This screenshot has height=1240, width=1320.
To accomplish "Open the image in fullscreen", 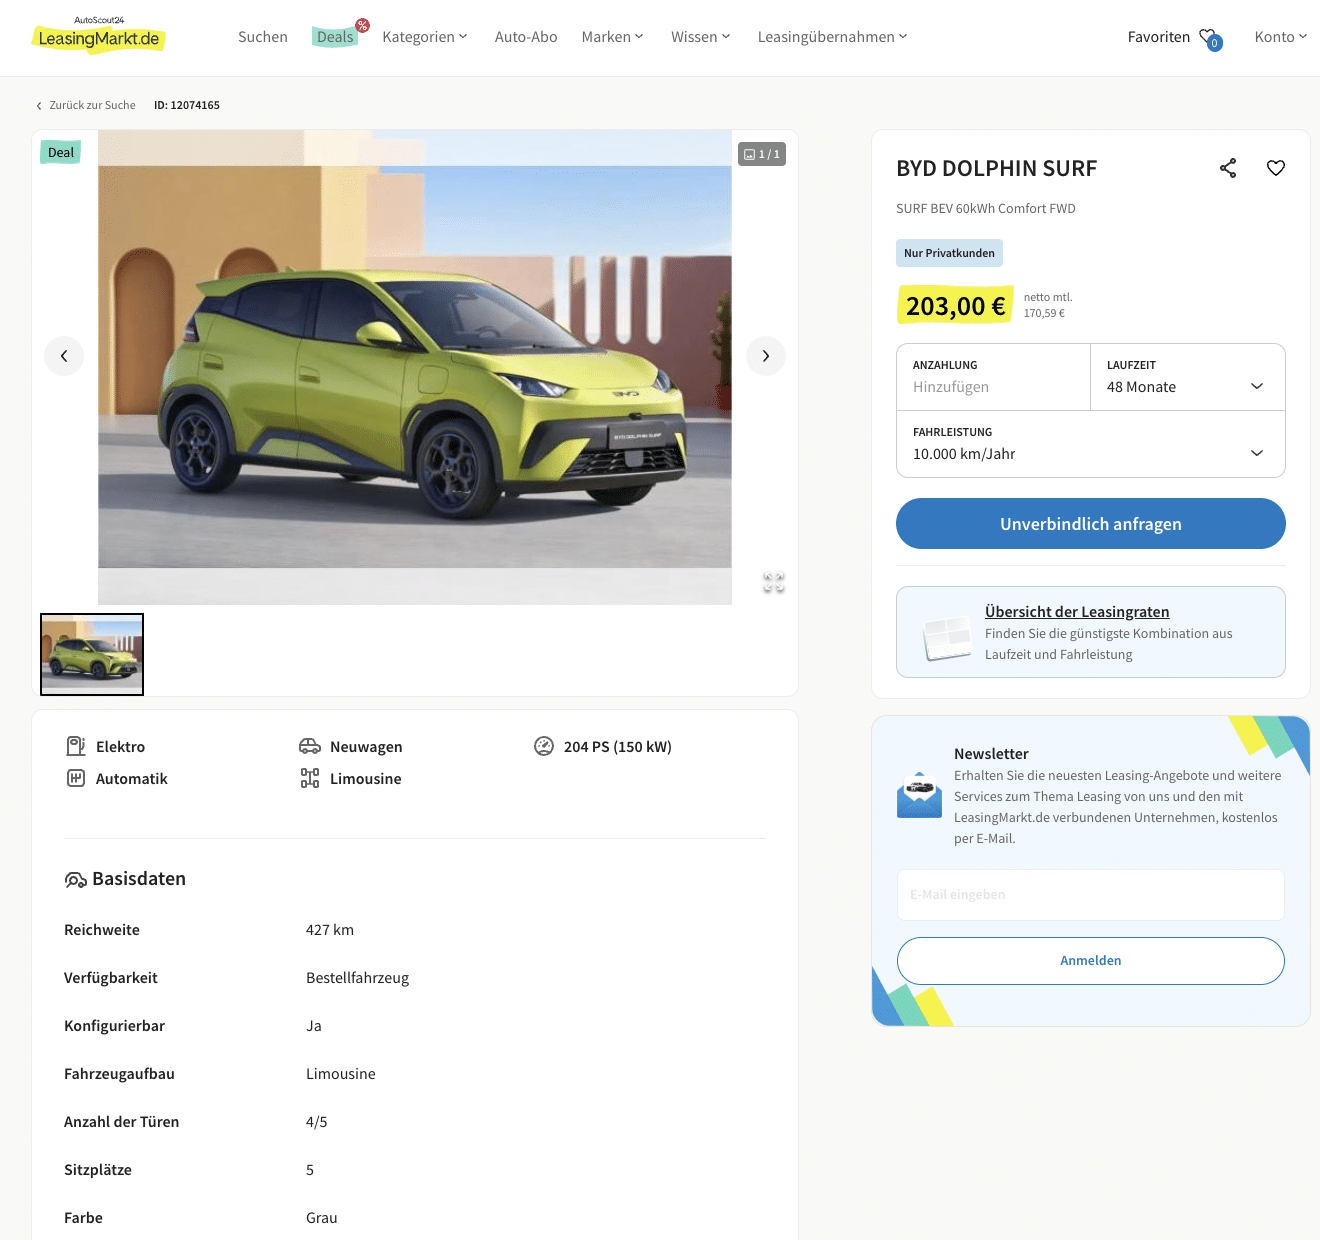I will (774, 583).
